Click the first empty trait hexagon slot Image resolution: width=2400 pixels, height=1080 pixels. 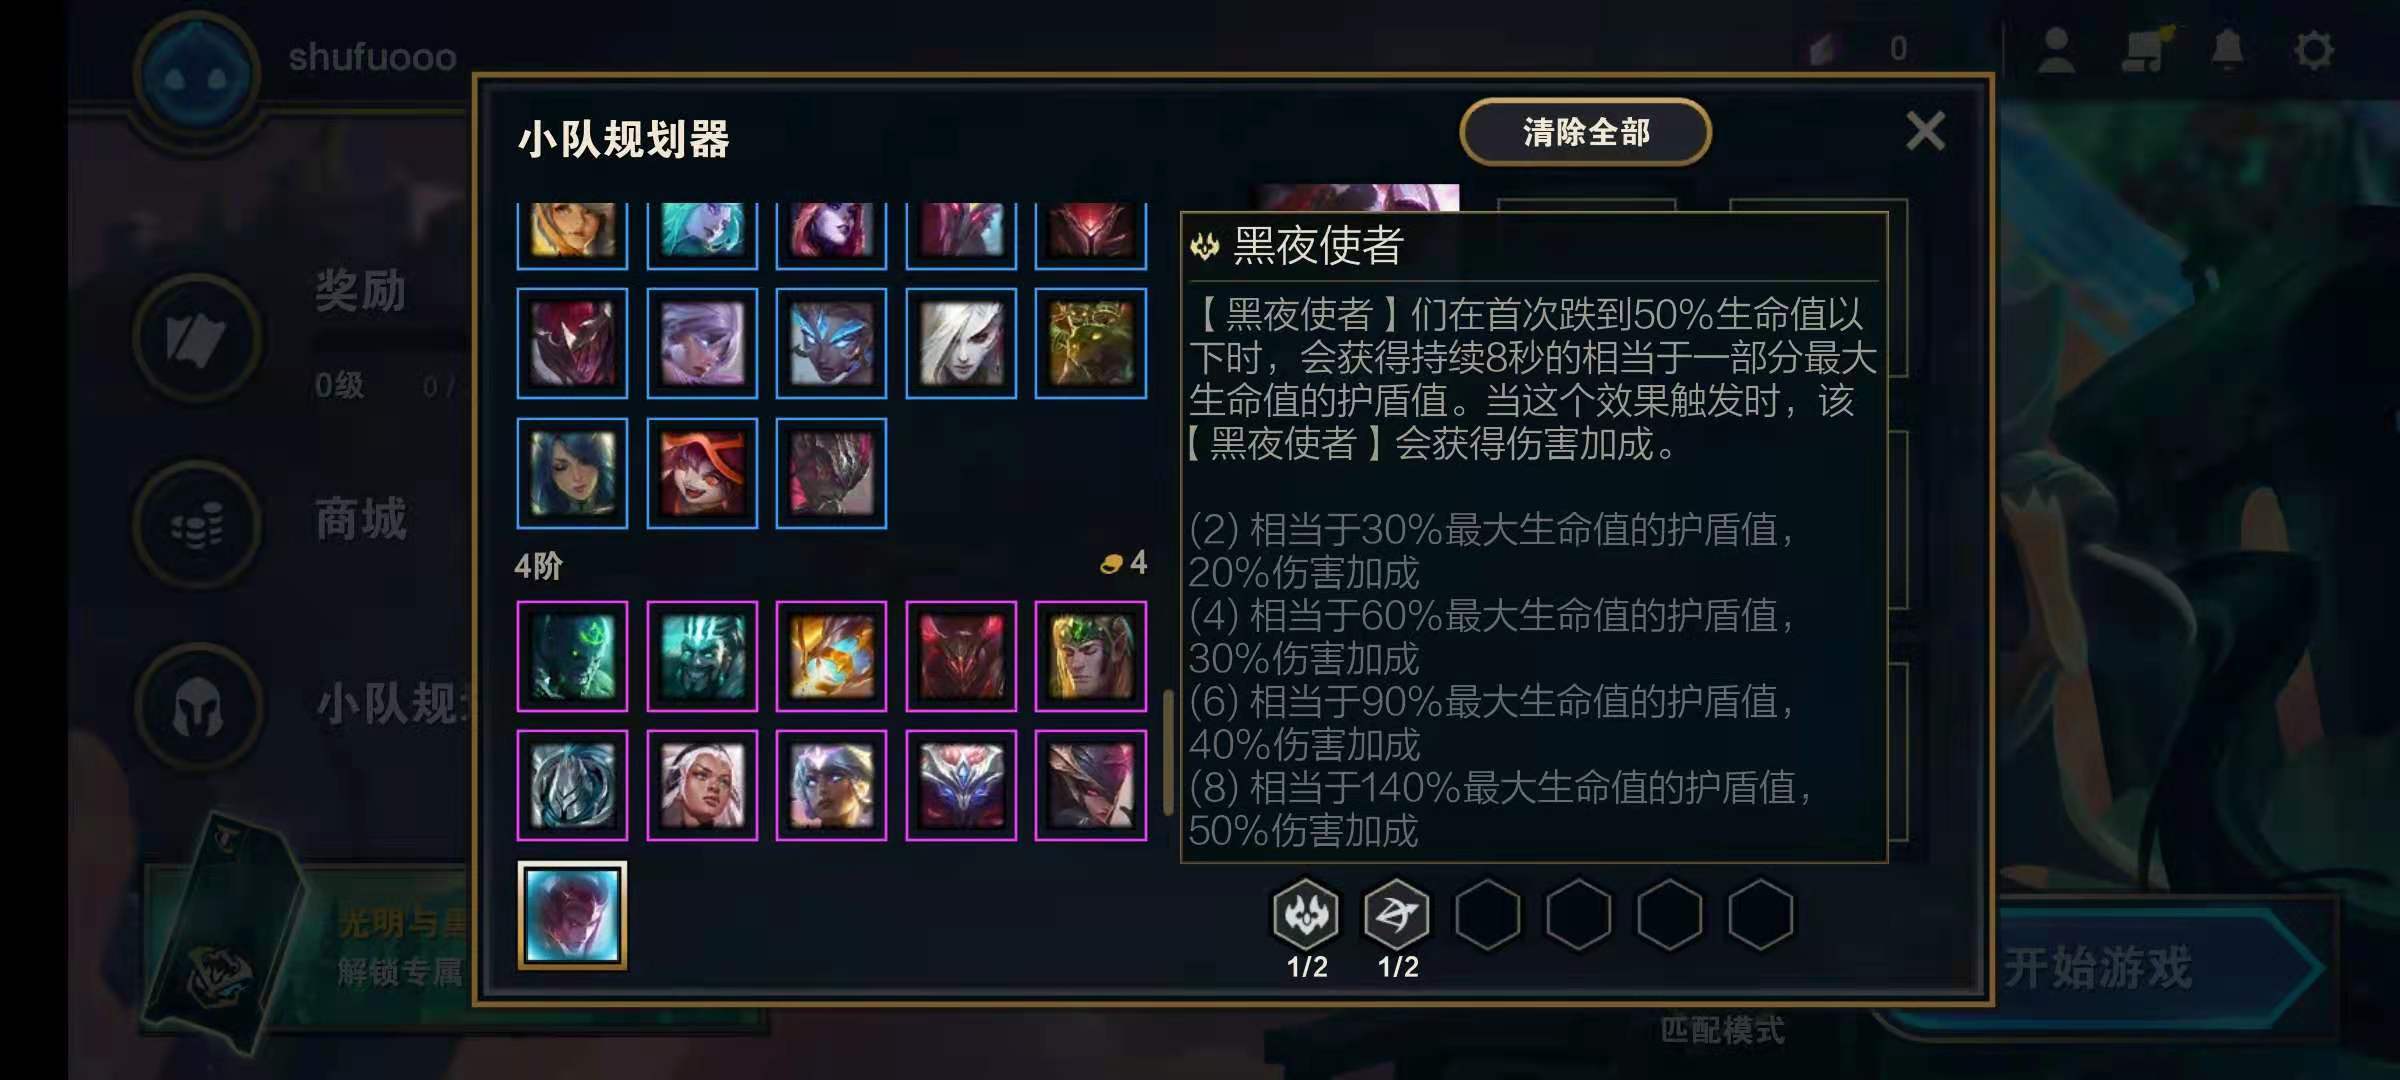pos(1488,914)
